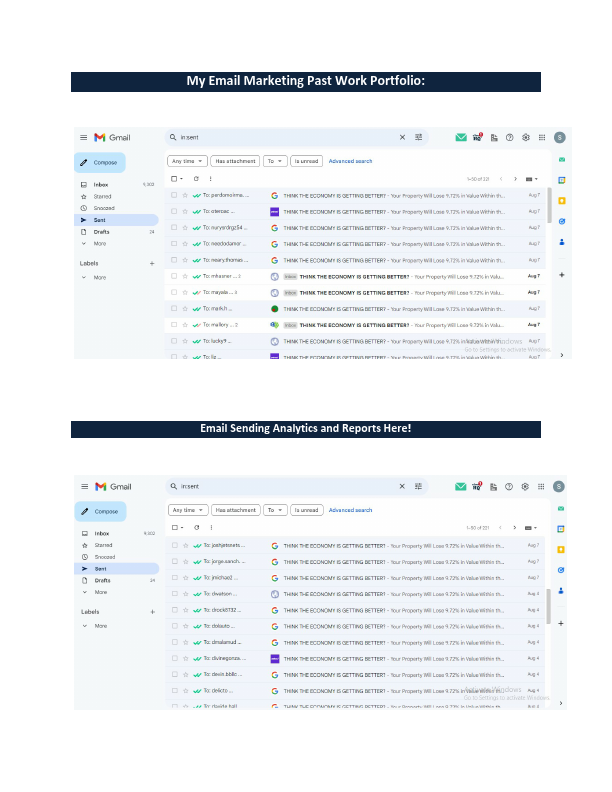Viewport: 612px width, 792px height.
Task: Tick checkbox for email To: mark.h
Action: pyautogui.click(x=174, y=308)
